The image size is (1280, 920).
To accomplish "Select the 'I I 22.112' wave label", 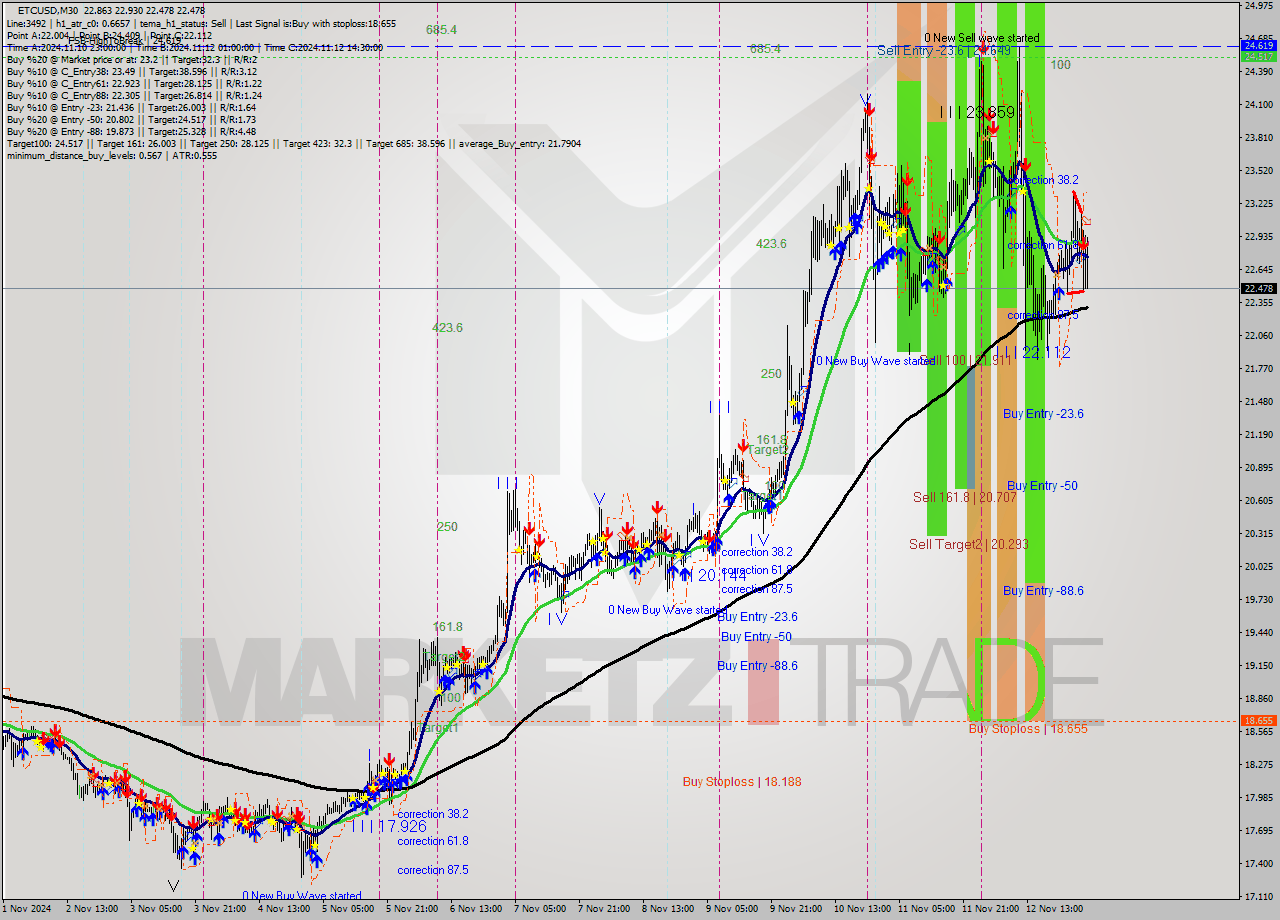I will 1038,353.
